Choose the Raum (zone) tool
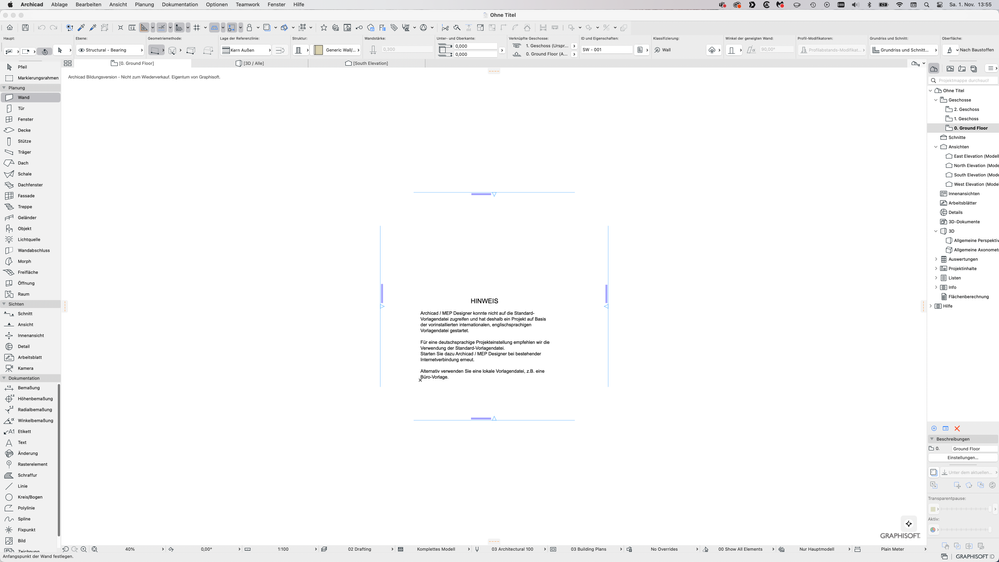Viewport: 999px width, 562px height. pyautogui.click(x=30, y=294)
